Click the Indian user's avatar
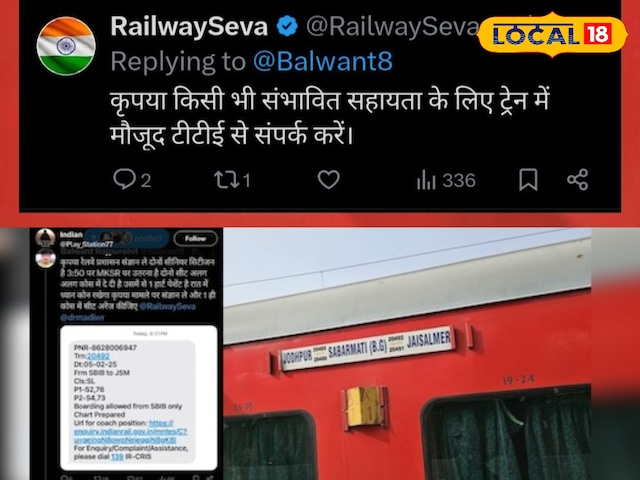 45,237
